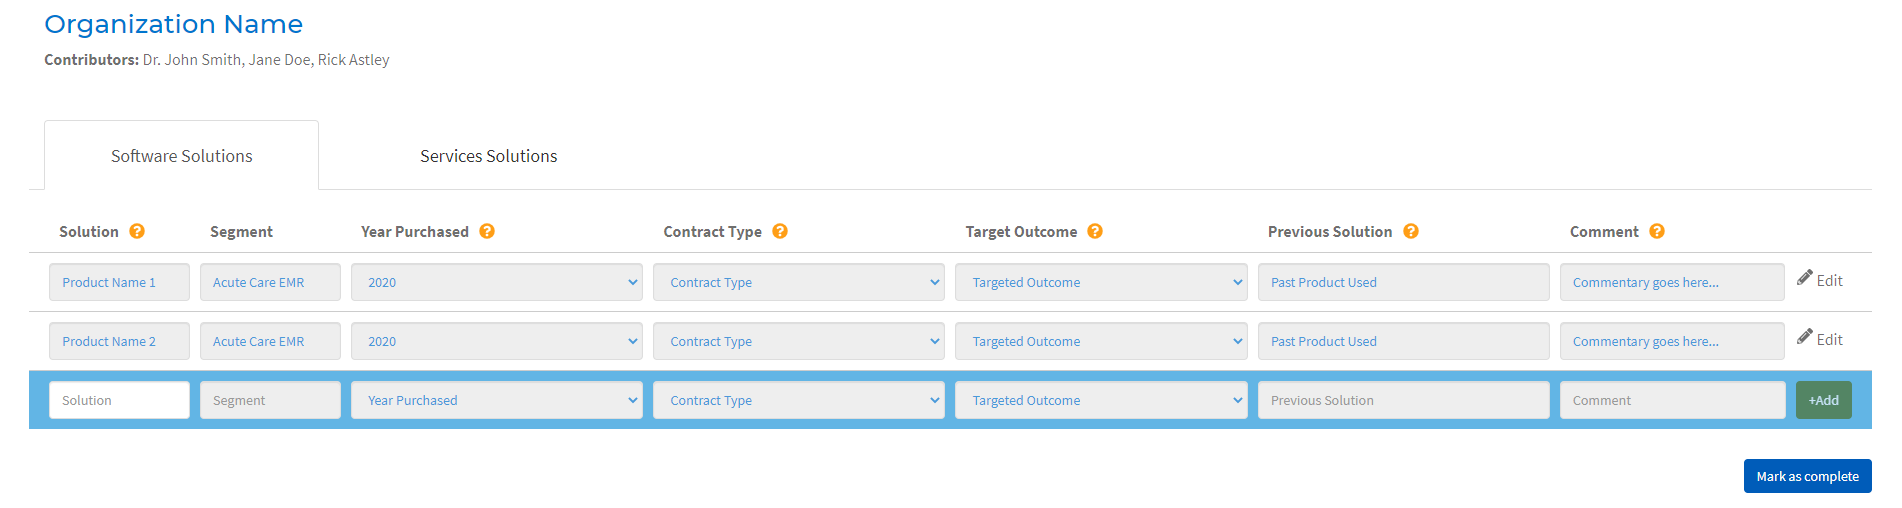Open Targeted Outcome dropdown in Product Name 2 row

click(x=1101, y=341)
